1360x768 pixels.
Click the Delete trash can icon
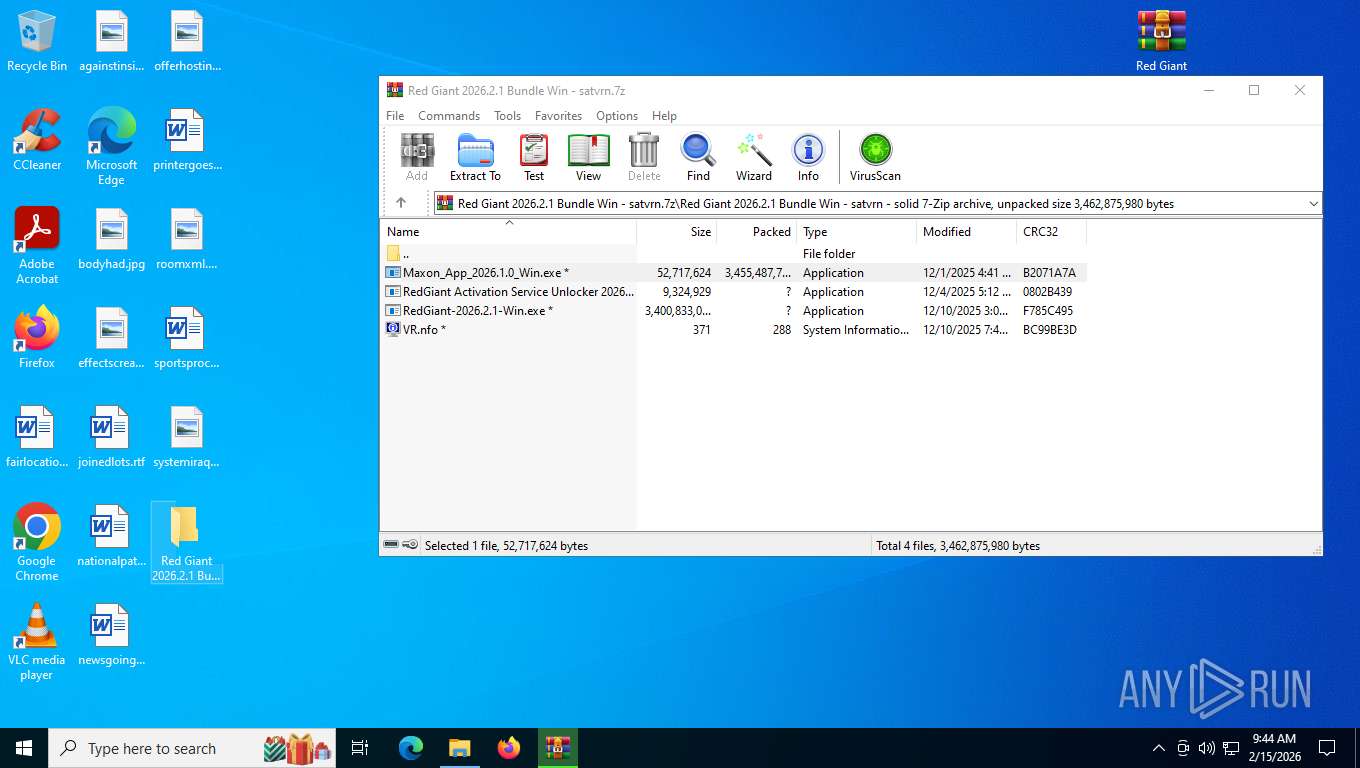click(644, 157)
